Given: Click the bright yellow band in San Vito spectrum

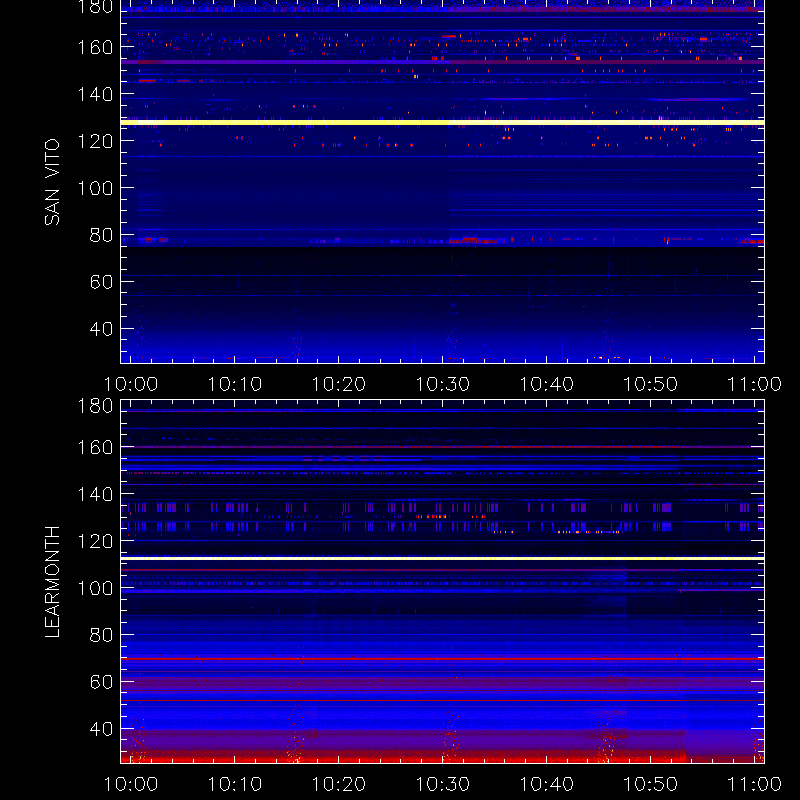Looking at the screenshot, I should pos(442,122).
